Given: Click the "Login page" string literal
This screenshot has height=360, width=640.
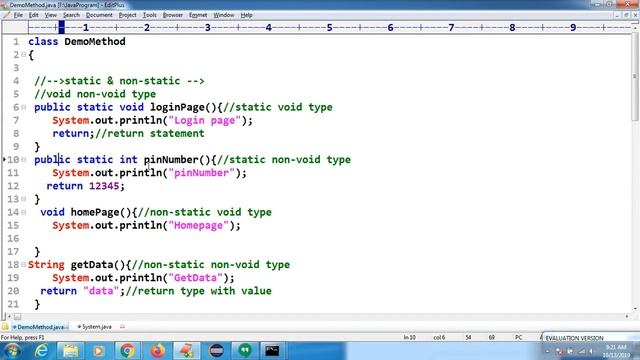Looking at the screenshot, I should click(x=205, y=120).
